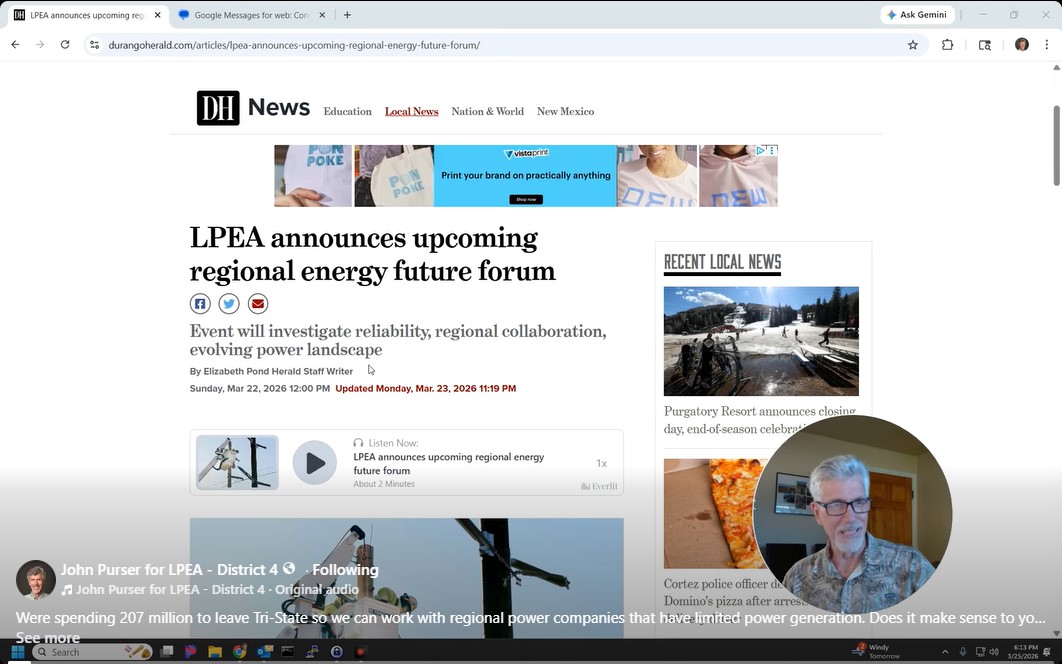
Task: Open the Education news section
Action: (347, 112)
